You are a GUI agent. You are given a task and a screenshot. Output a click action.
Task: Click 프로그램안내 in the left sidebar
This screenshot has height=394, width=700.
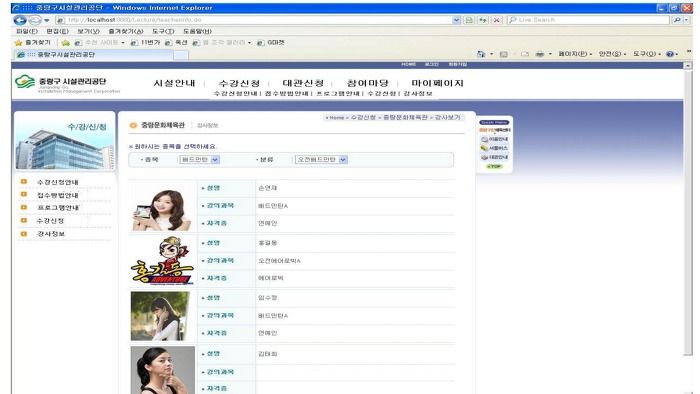pos(58,208)
